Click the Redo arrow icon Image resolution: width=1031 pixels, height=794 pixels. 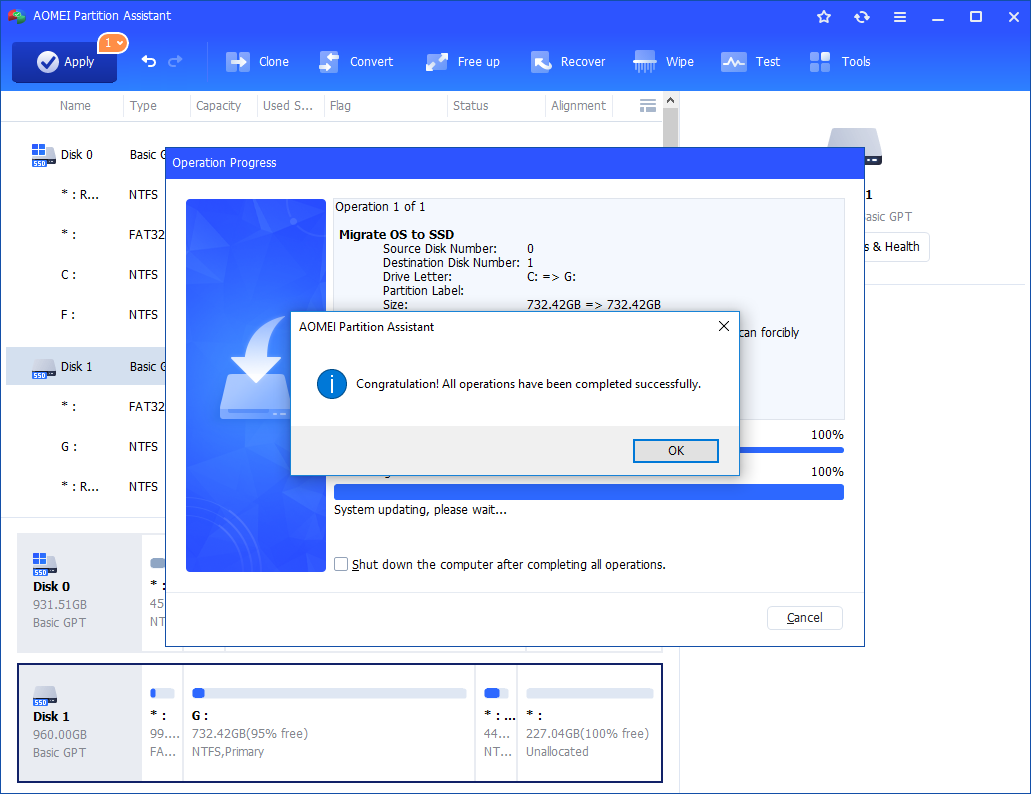175,61
